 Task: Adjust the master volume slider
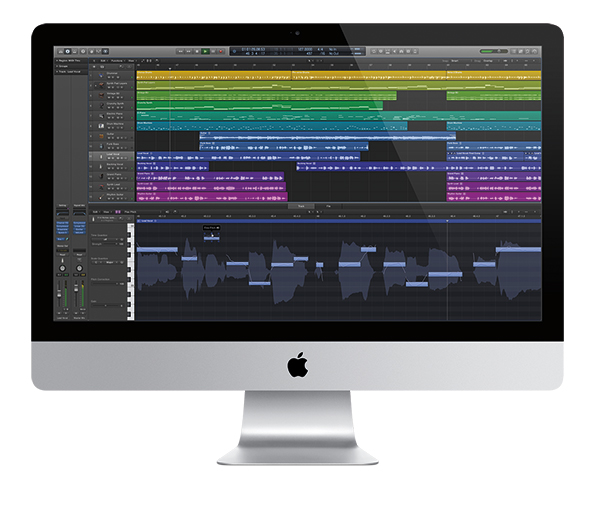[494, 51]
